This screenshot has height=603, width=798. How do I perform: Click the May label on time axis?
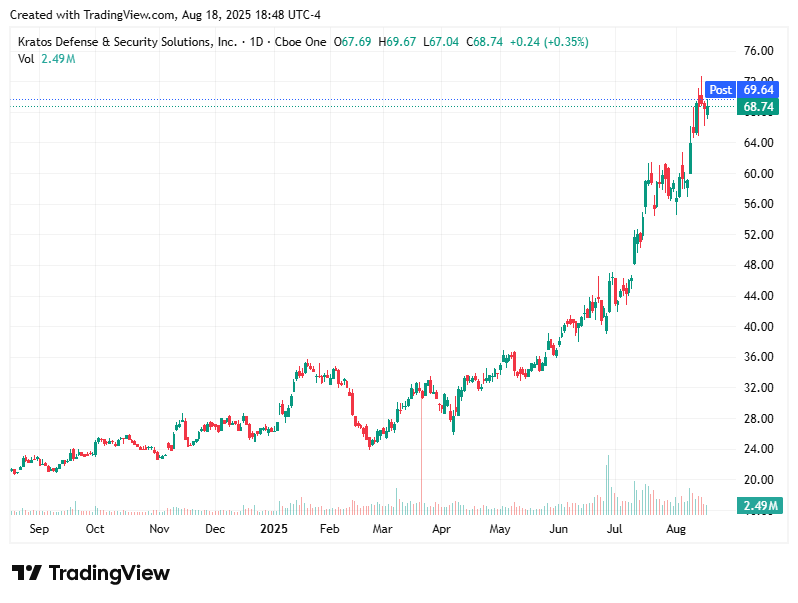click(x=500, y=529)
